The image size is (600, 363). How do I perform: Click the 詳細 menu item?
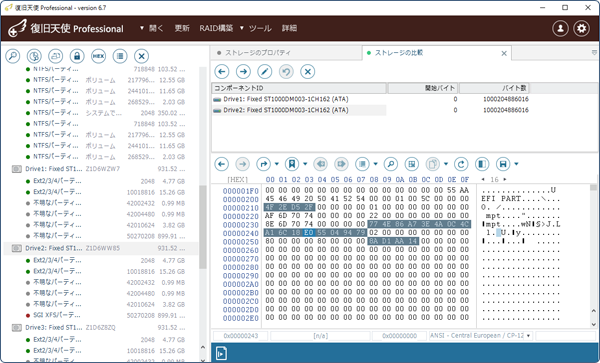point(289,28)
